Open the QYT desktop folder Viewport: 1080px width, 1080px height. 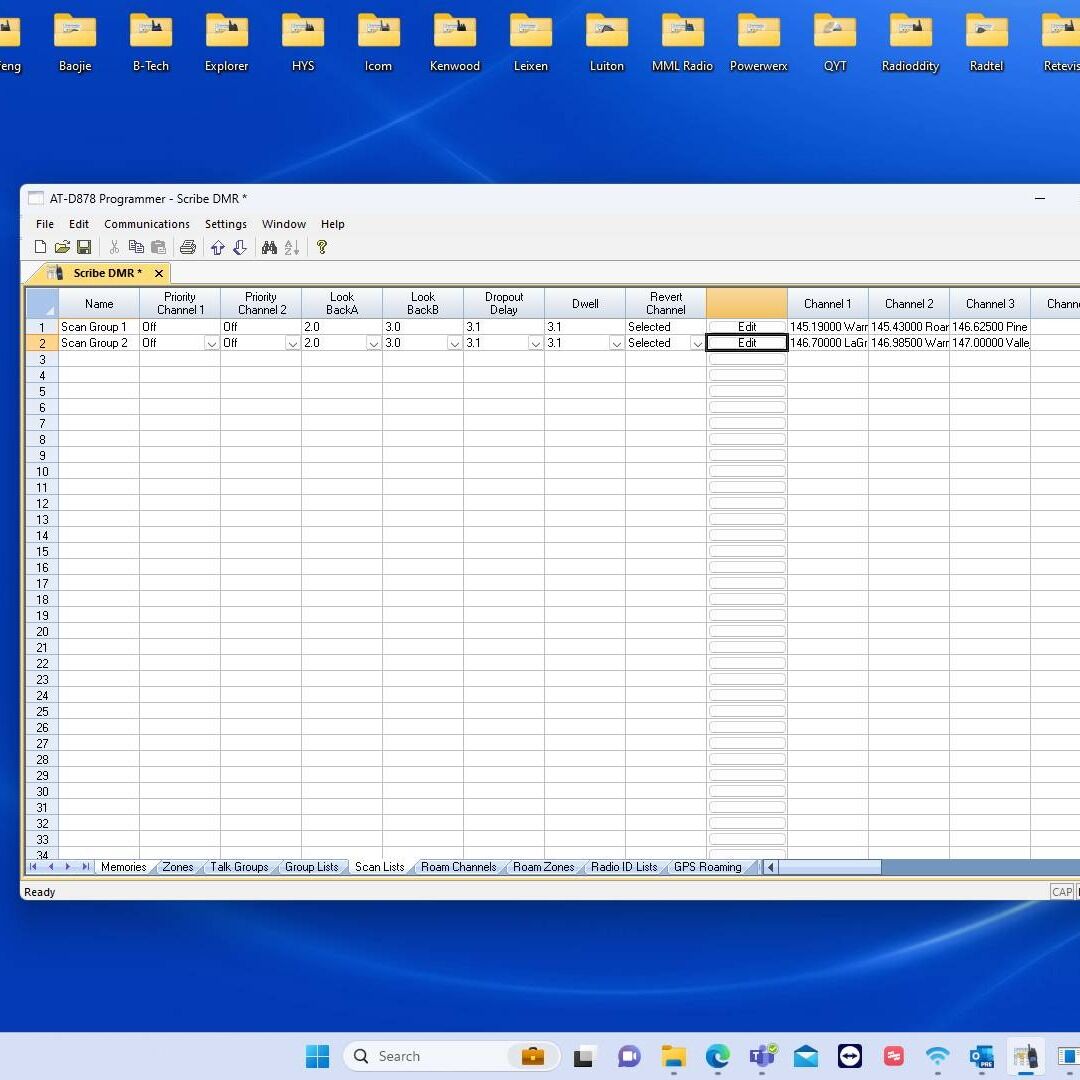pyautogui.click(x=835, y=43)
